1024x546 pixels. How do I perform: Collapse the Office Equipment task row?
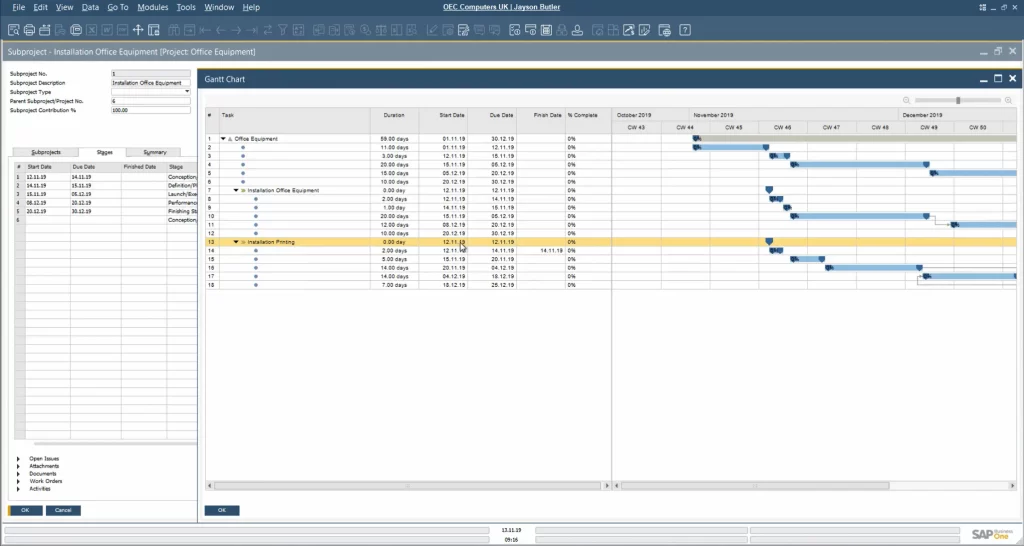click(x=224, y=139)
